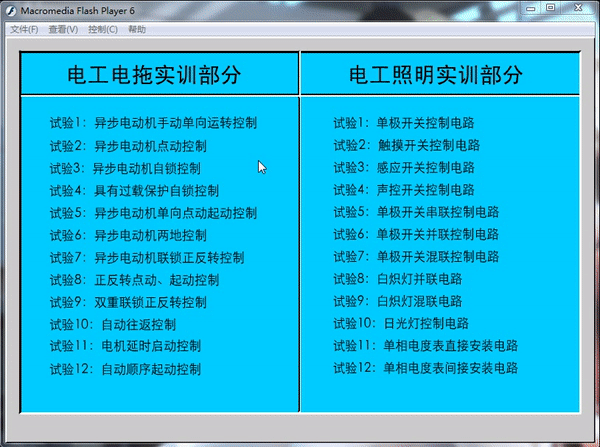Select 试验7: 异步电动机联锁正反转控制

pyautogui.click(x=147, y=258)
